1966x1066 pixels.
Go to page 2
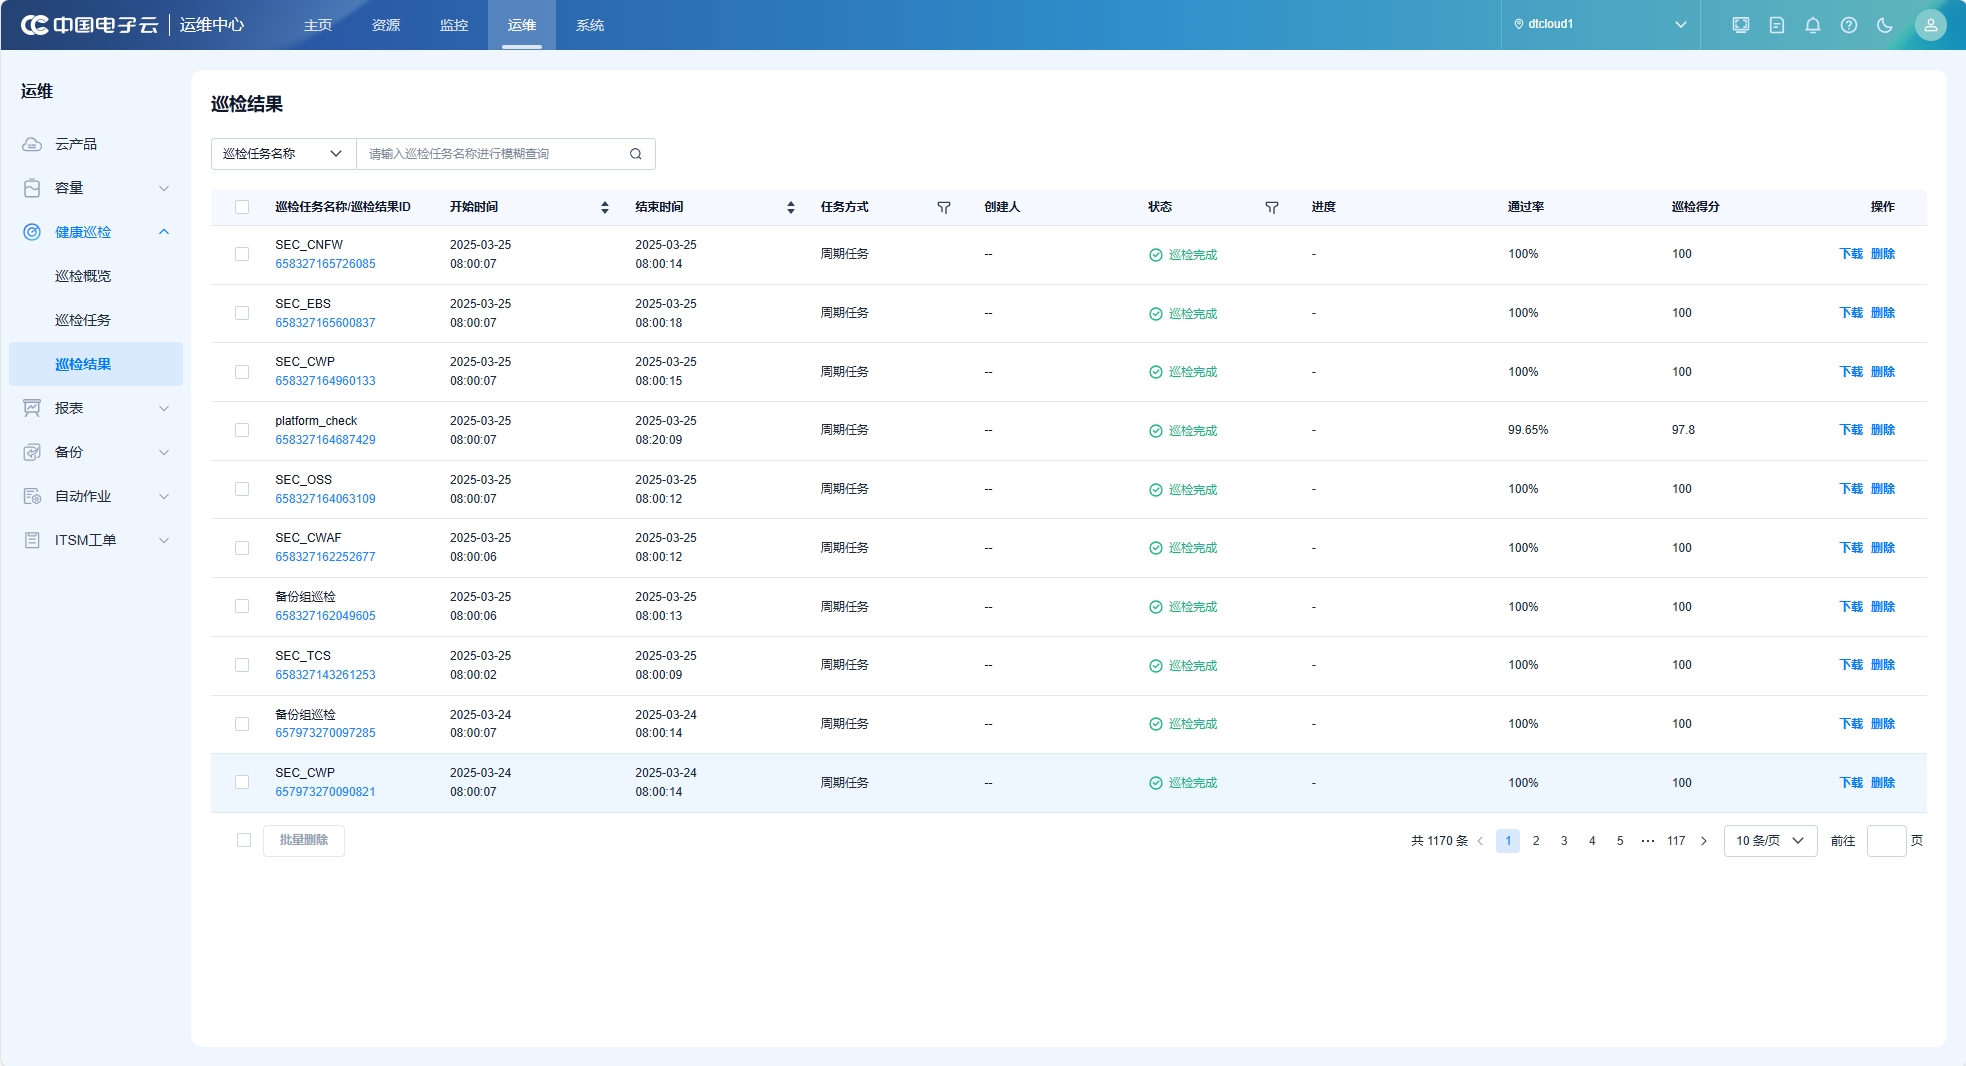1536,841
